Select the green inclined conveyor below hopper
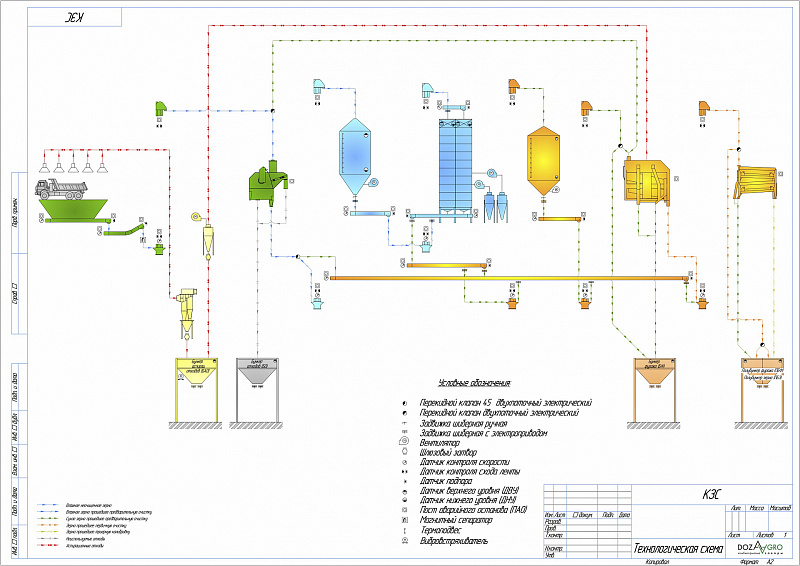 pyautogui.click(x=123, y=229)
